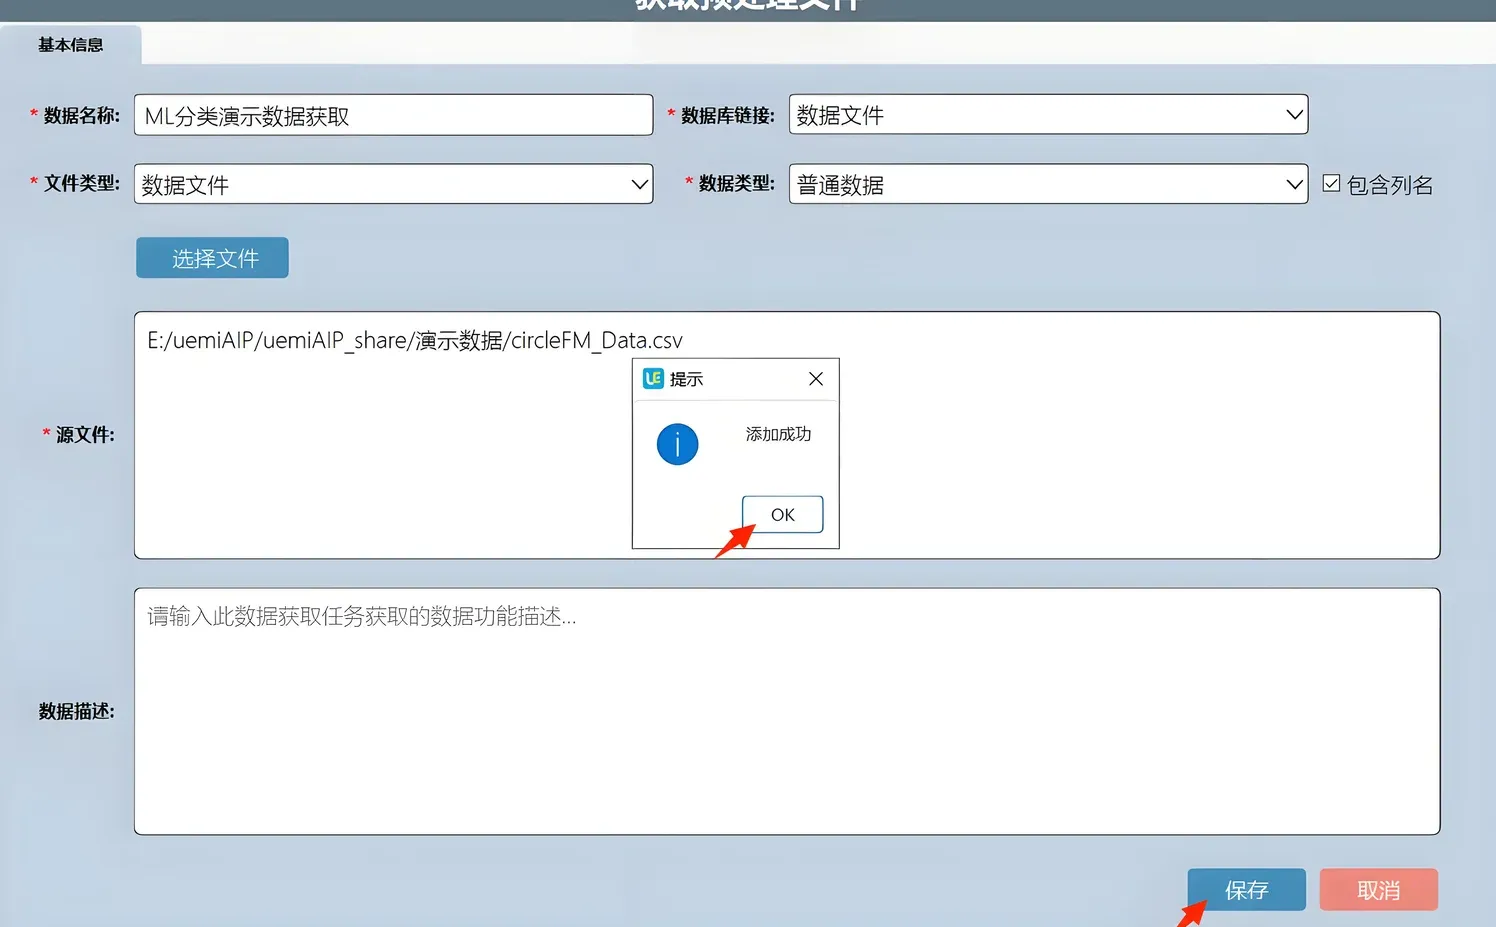The image size is (1496, 927).
Task: Open the 数据库链接 dropdown
Action: (x=1047, y=114)
